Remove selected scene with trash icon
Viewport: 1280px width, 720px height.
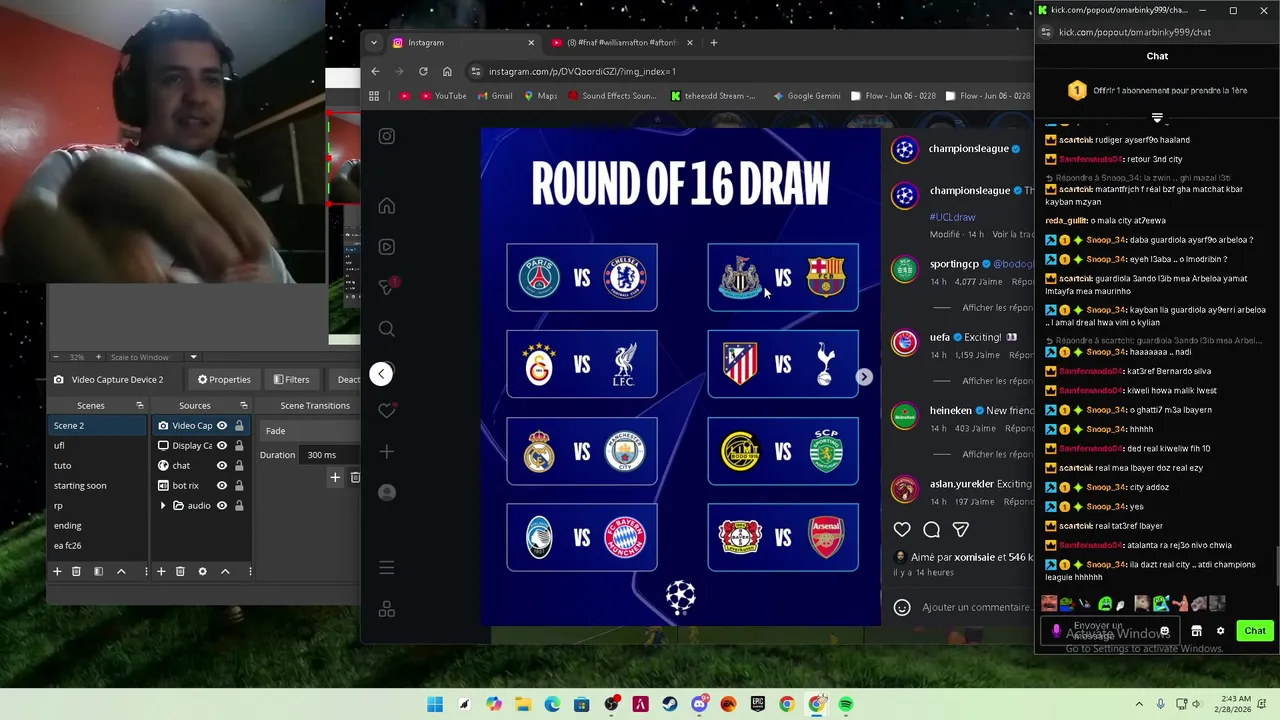[x=76, y=571]
